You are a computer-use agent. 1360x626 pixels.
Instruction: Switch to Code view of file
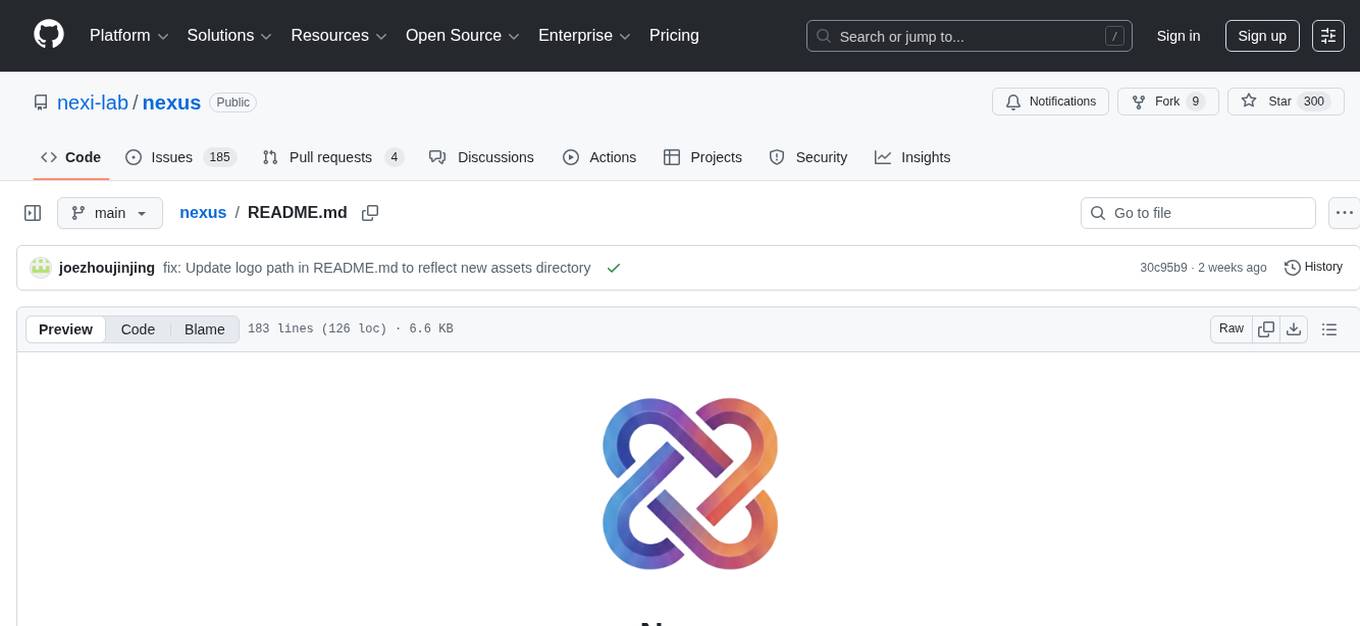coord(138,329)
